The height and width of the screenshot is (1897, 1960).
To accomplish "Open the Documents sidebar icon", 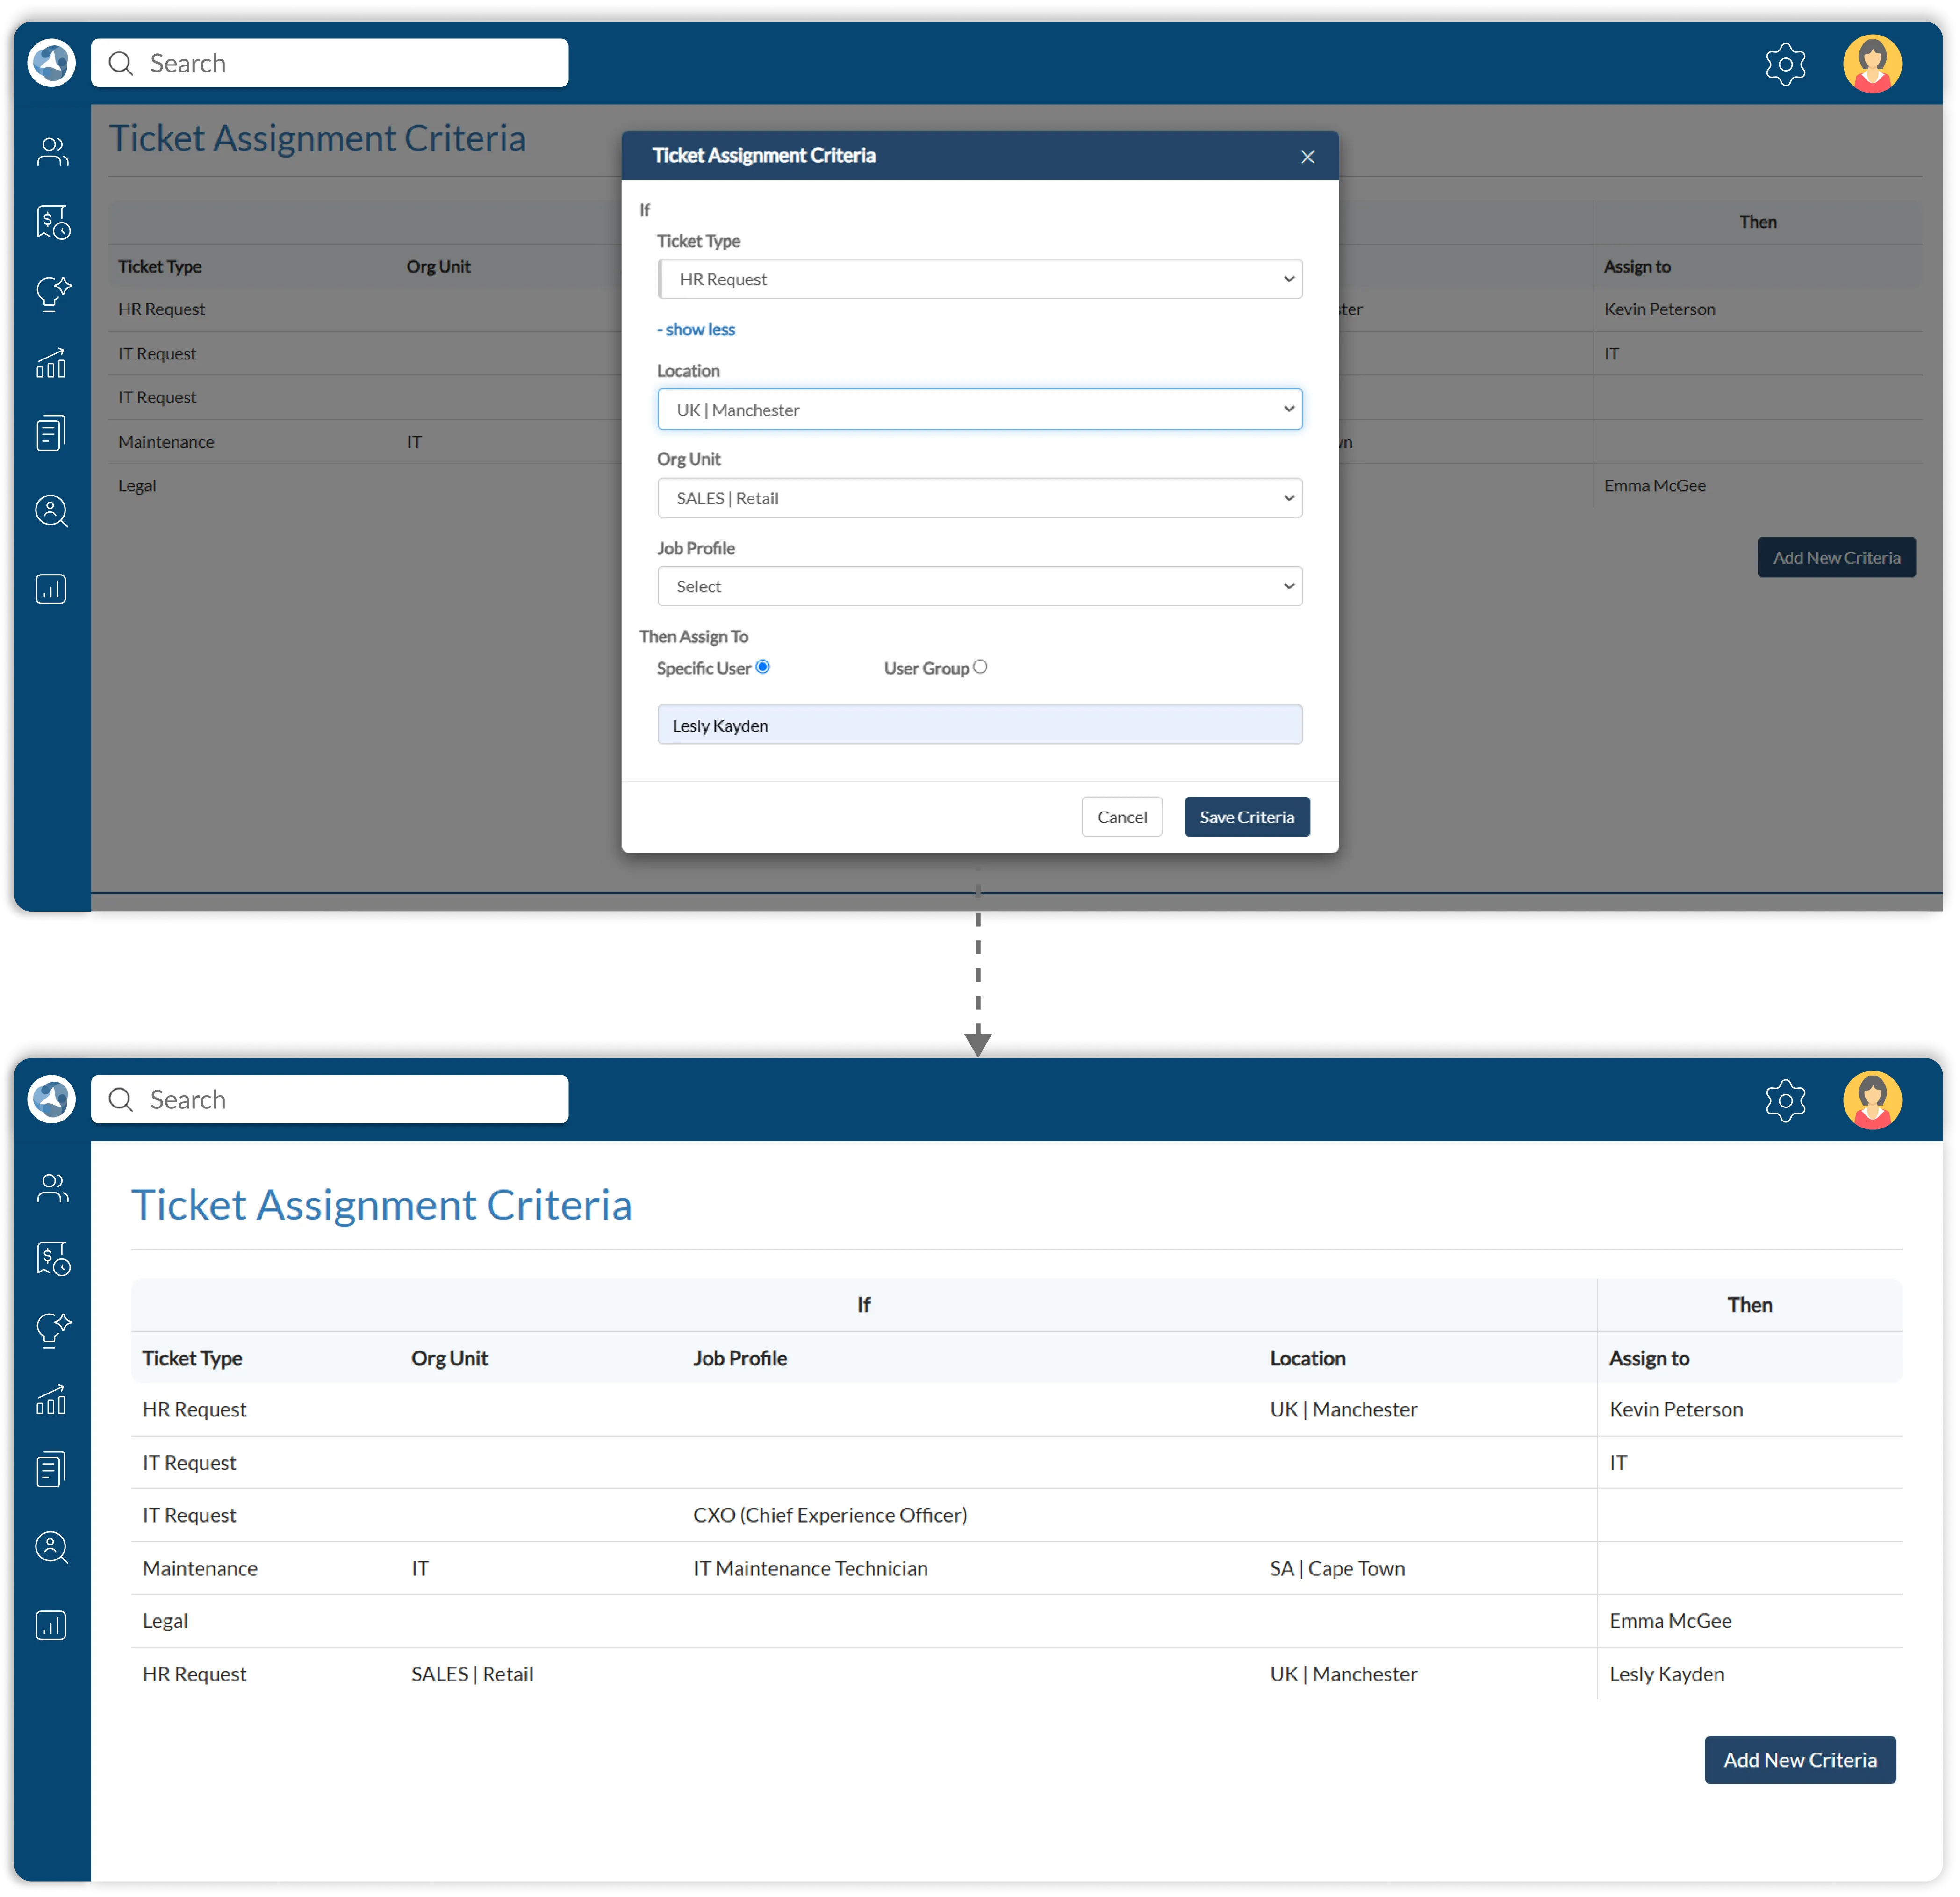I will pyautogui.click(x=51, y=433).
